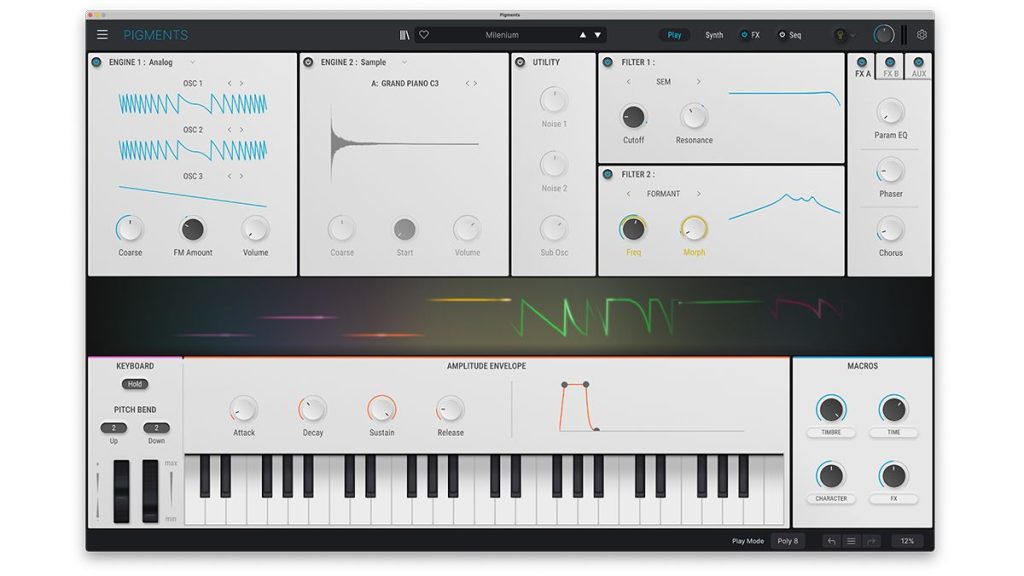
Task: Open the hamburger main menu
Action: click(x=102, y=35)
